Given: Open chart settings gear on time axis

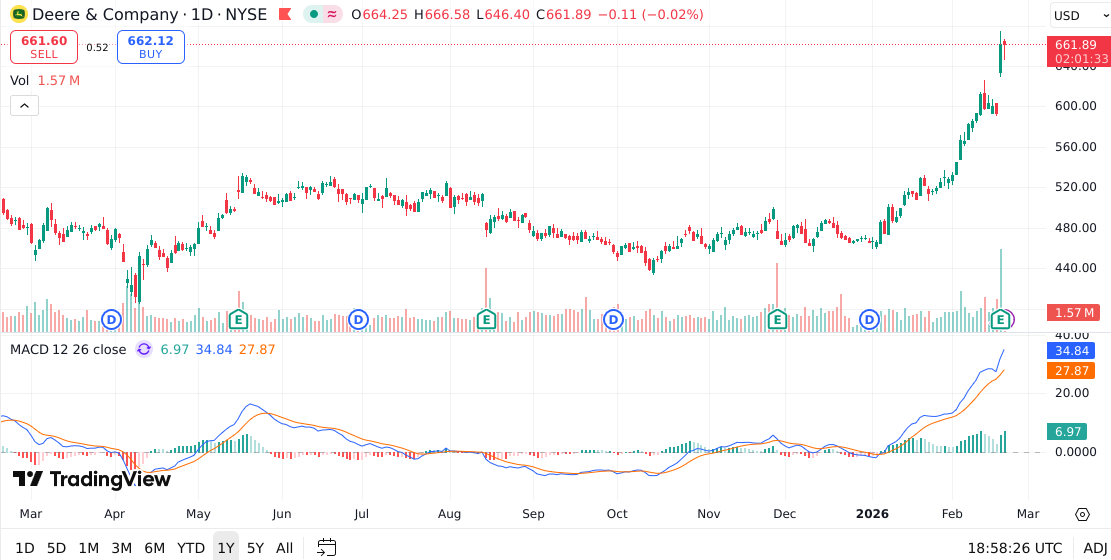Looking at the screenshot, I should point(1082,514).
